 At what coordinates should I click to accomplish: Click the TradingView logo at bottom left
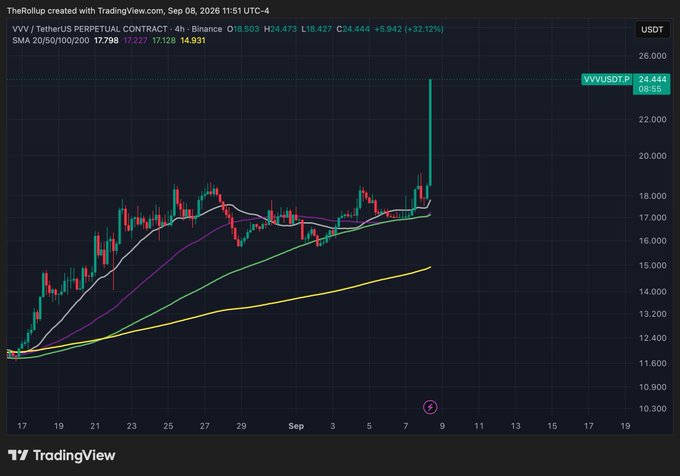click(62, 455)
